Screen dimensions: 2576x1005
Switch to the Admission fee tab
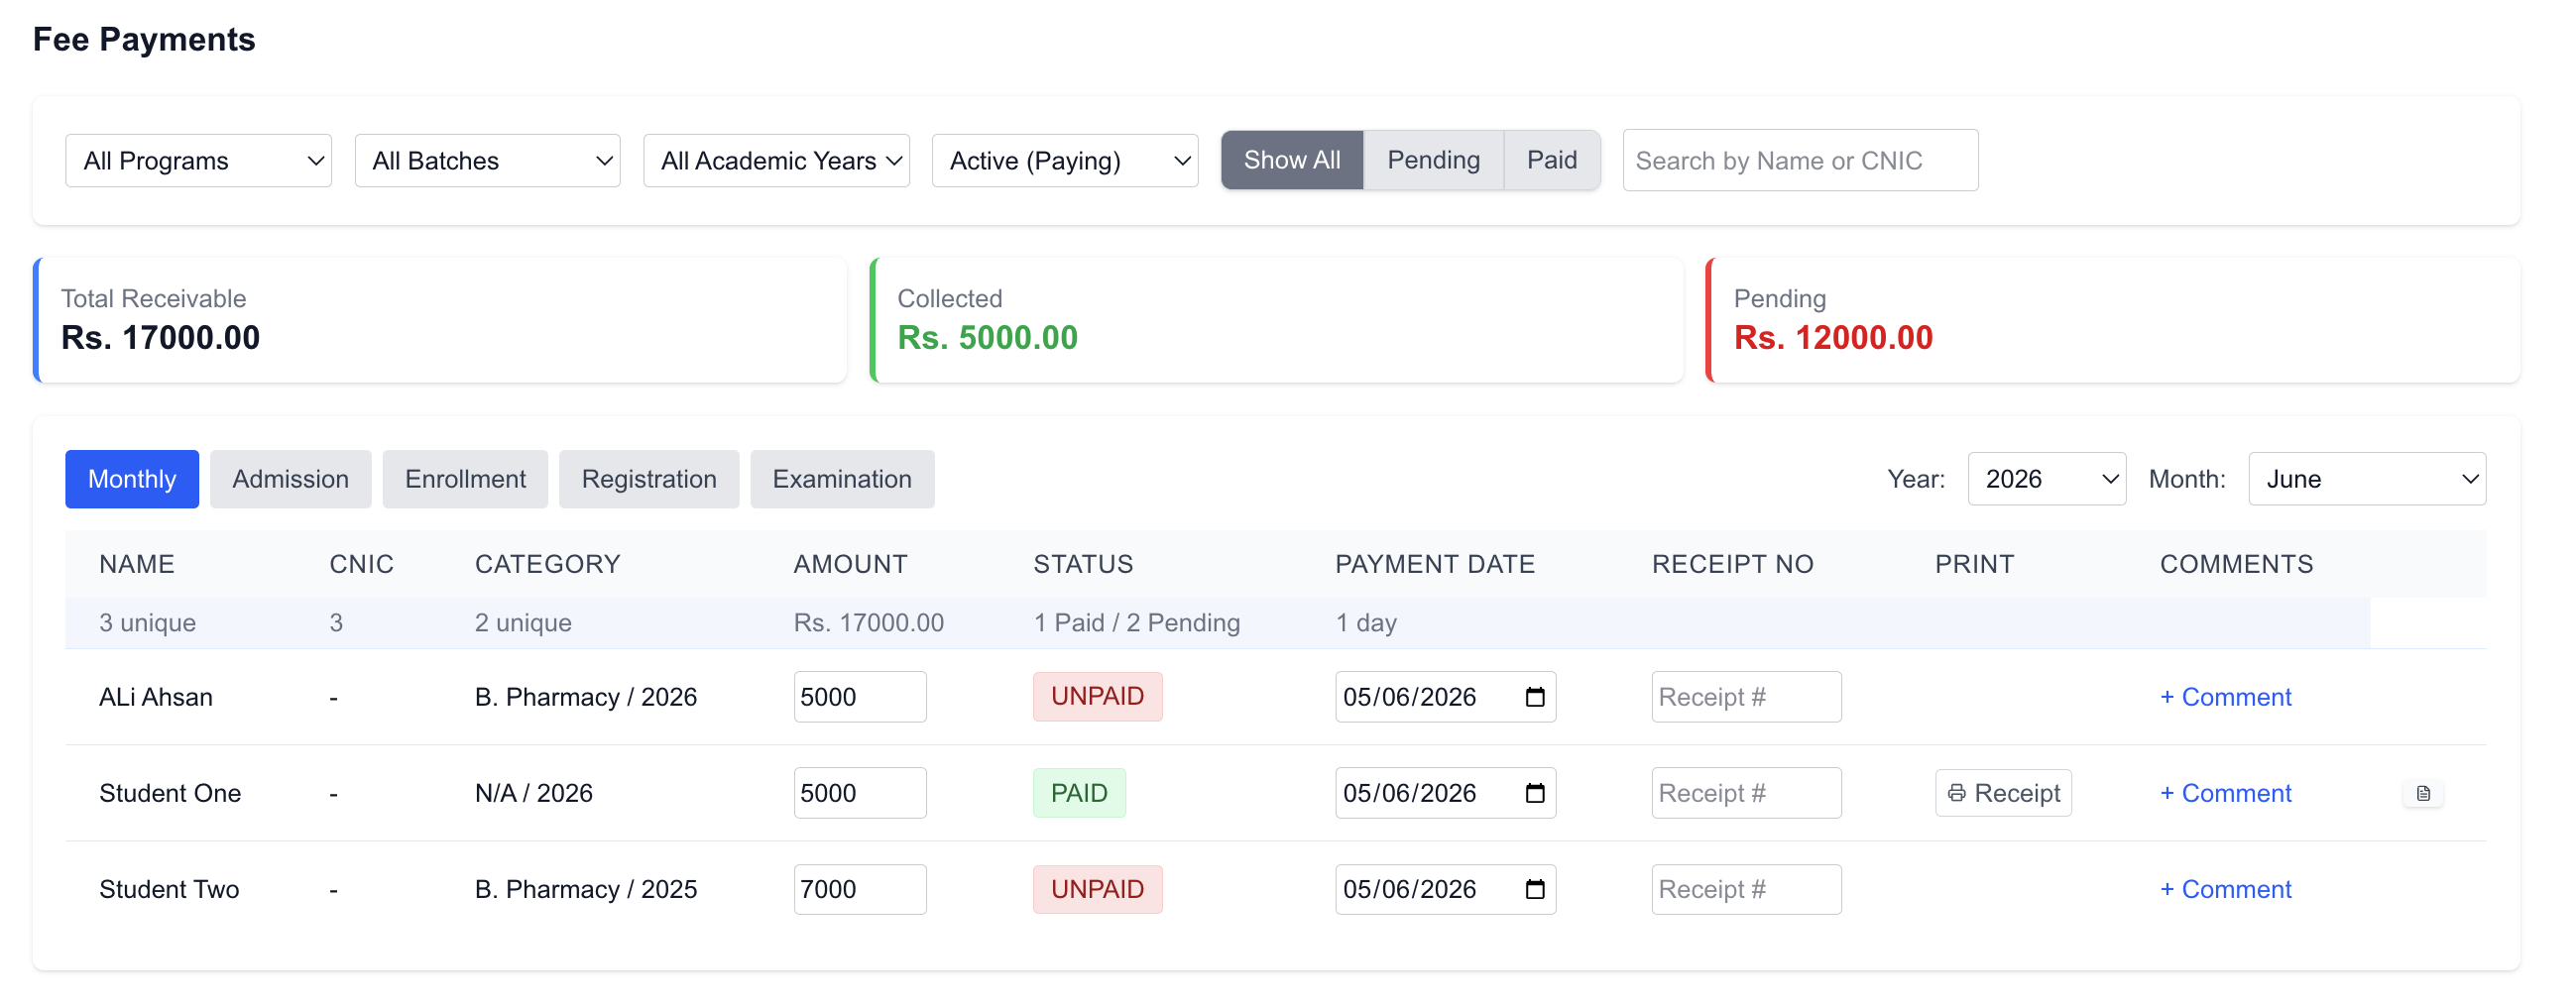(x=290, y=479)
